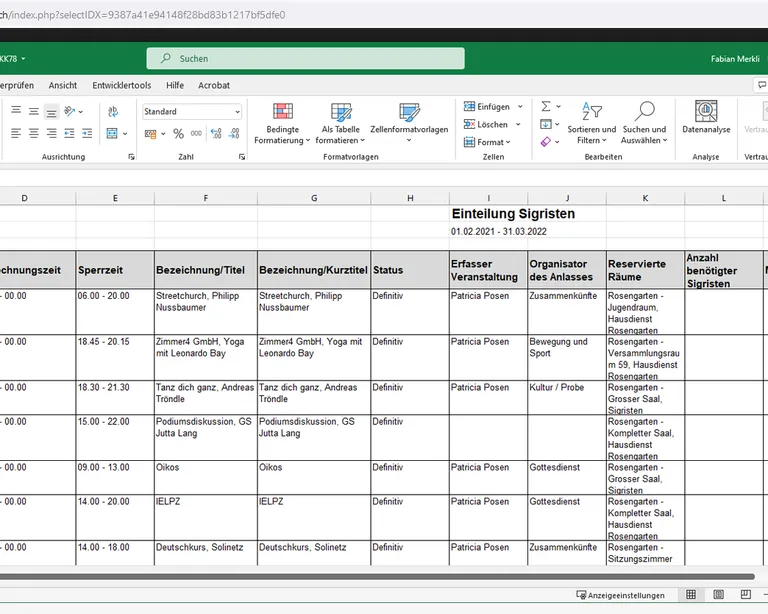Expand the merge cells dropdown arrow
The image size is (768, 614).
click(x=125, y=133)
